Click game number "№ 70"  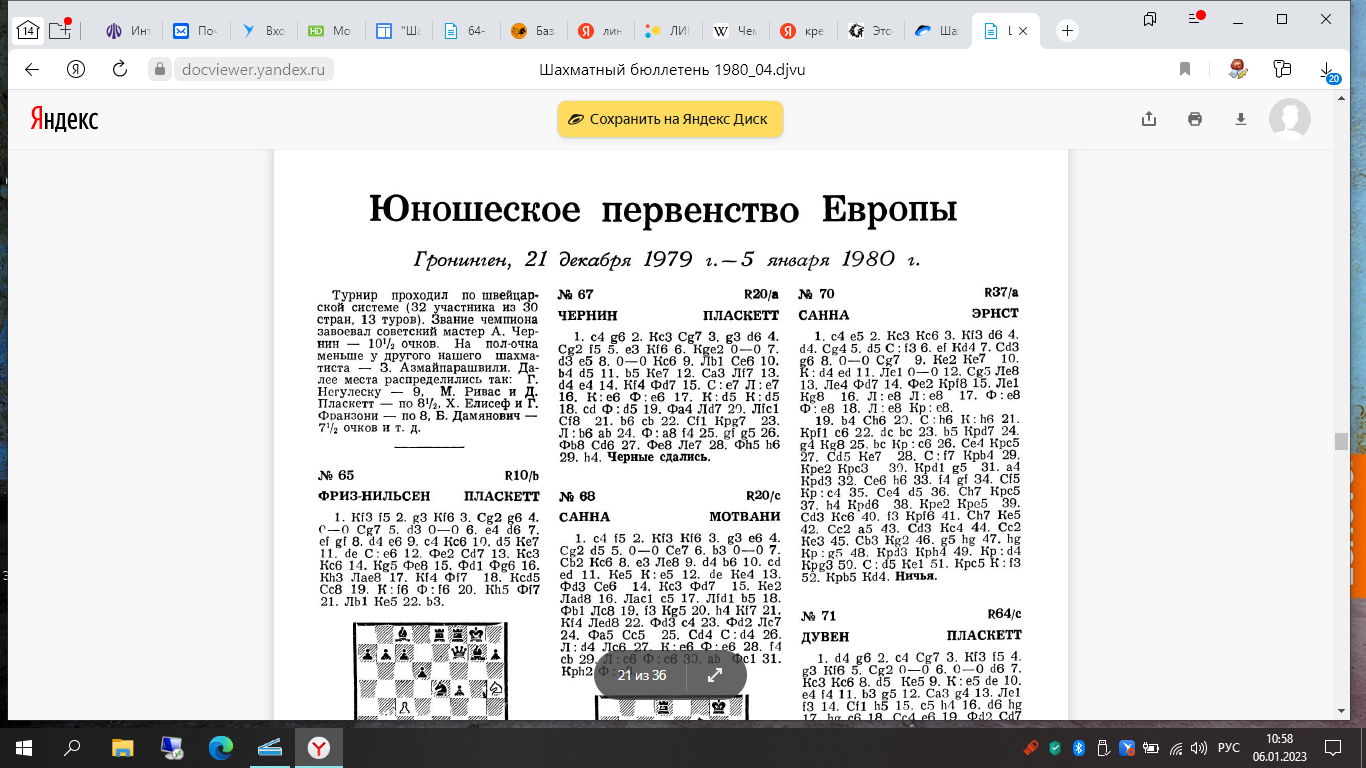(818, 294)
